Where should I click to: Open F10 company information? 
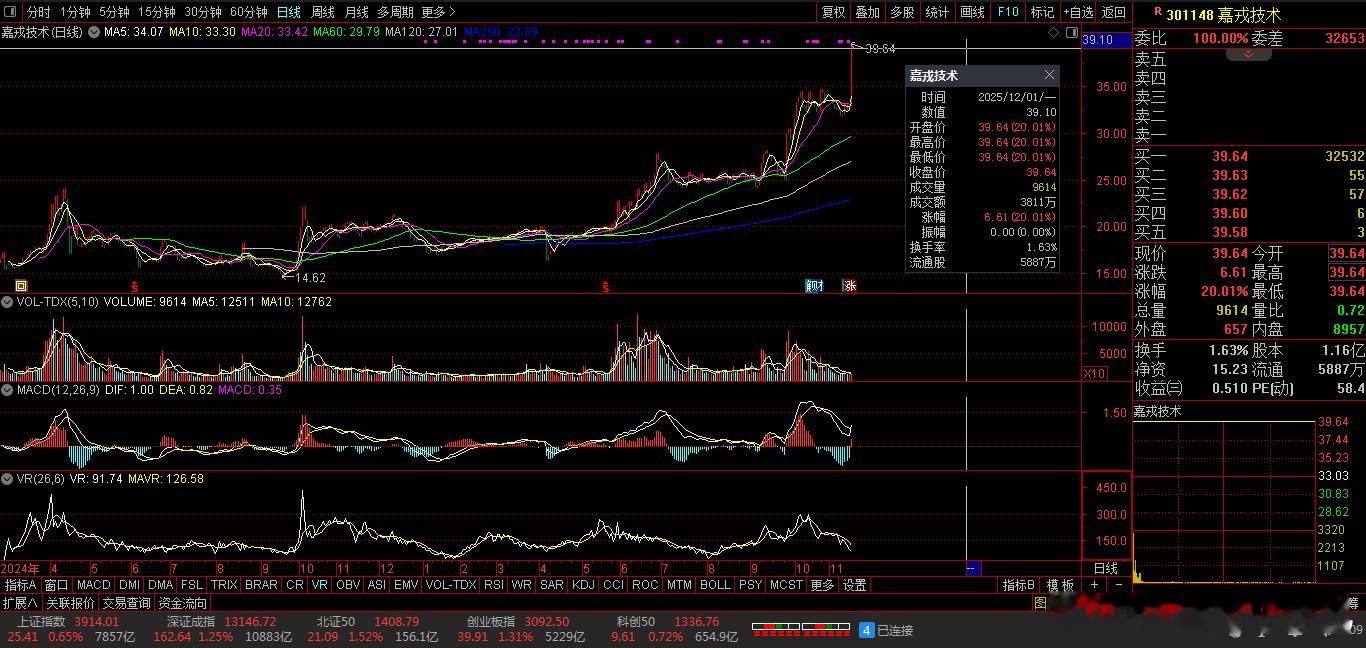[1008, 12]
